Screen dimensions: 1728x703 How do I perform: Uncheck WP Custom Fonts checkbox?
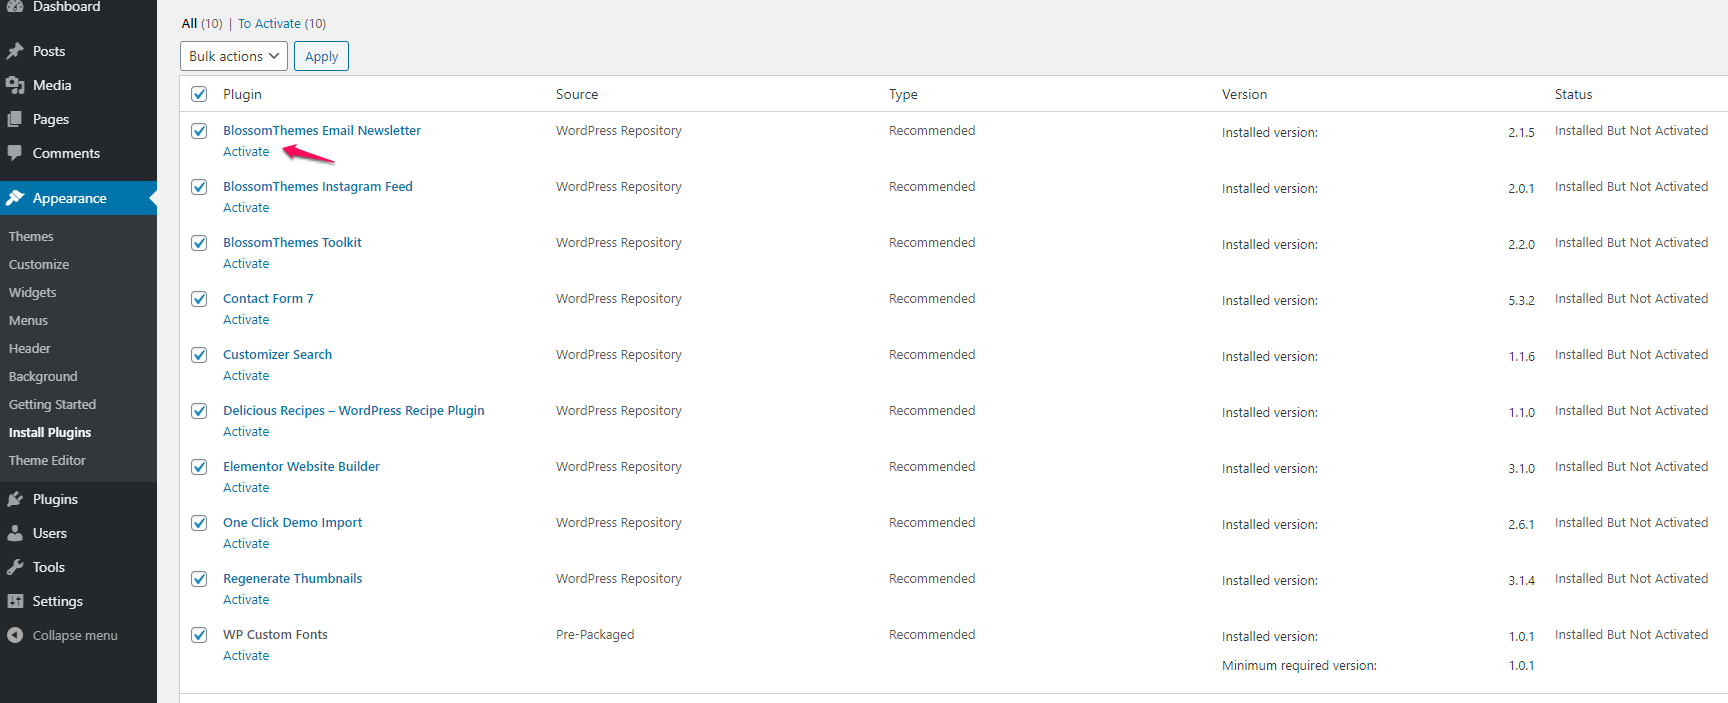tap(199, 635)
